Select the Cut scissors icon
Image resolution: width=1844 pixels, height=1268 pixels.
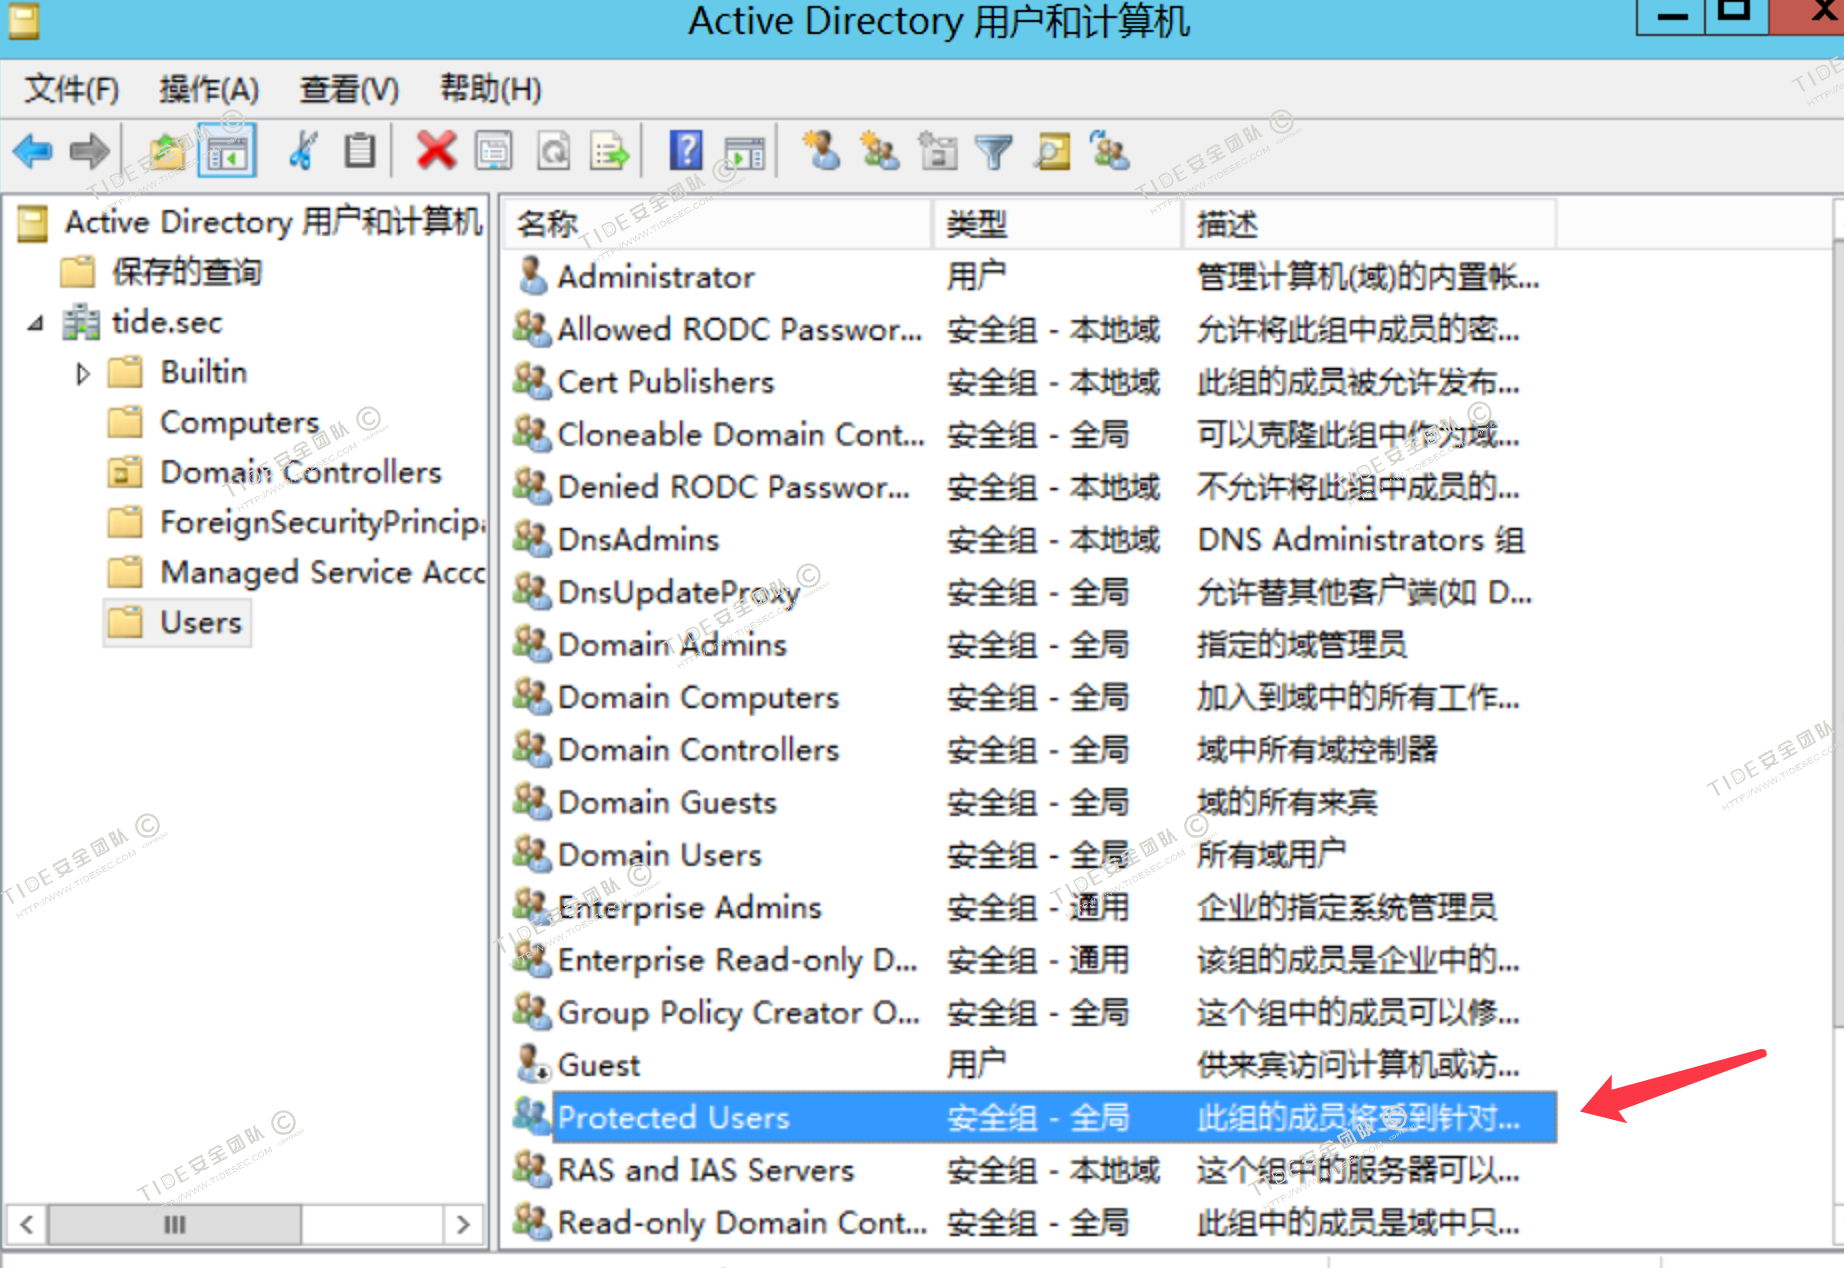303,151
